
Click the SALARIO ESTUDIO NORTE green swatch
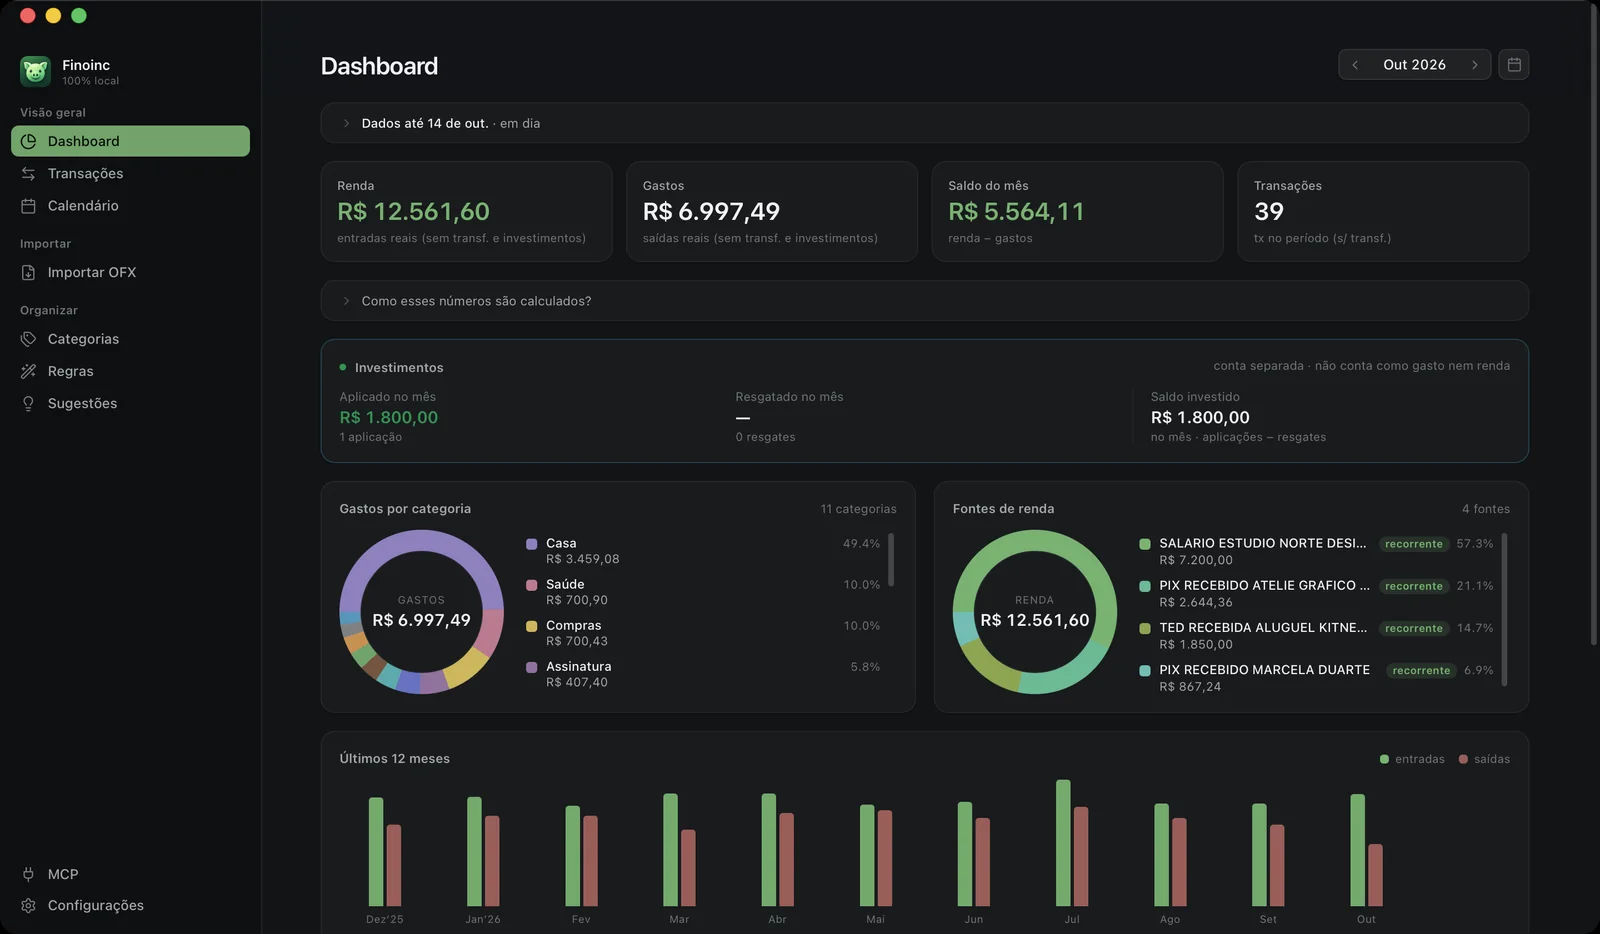pos(1145,544)
